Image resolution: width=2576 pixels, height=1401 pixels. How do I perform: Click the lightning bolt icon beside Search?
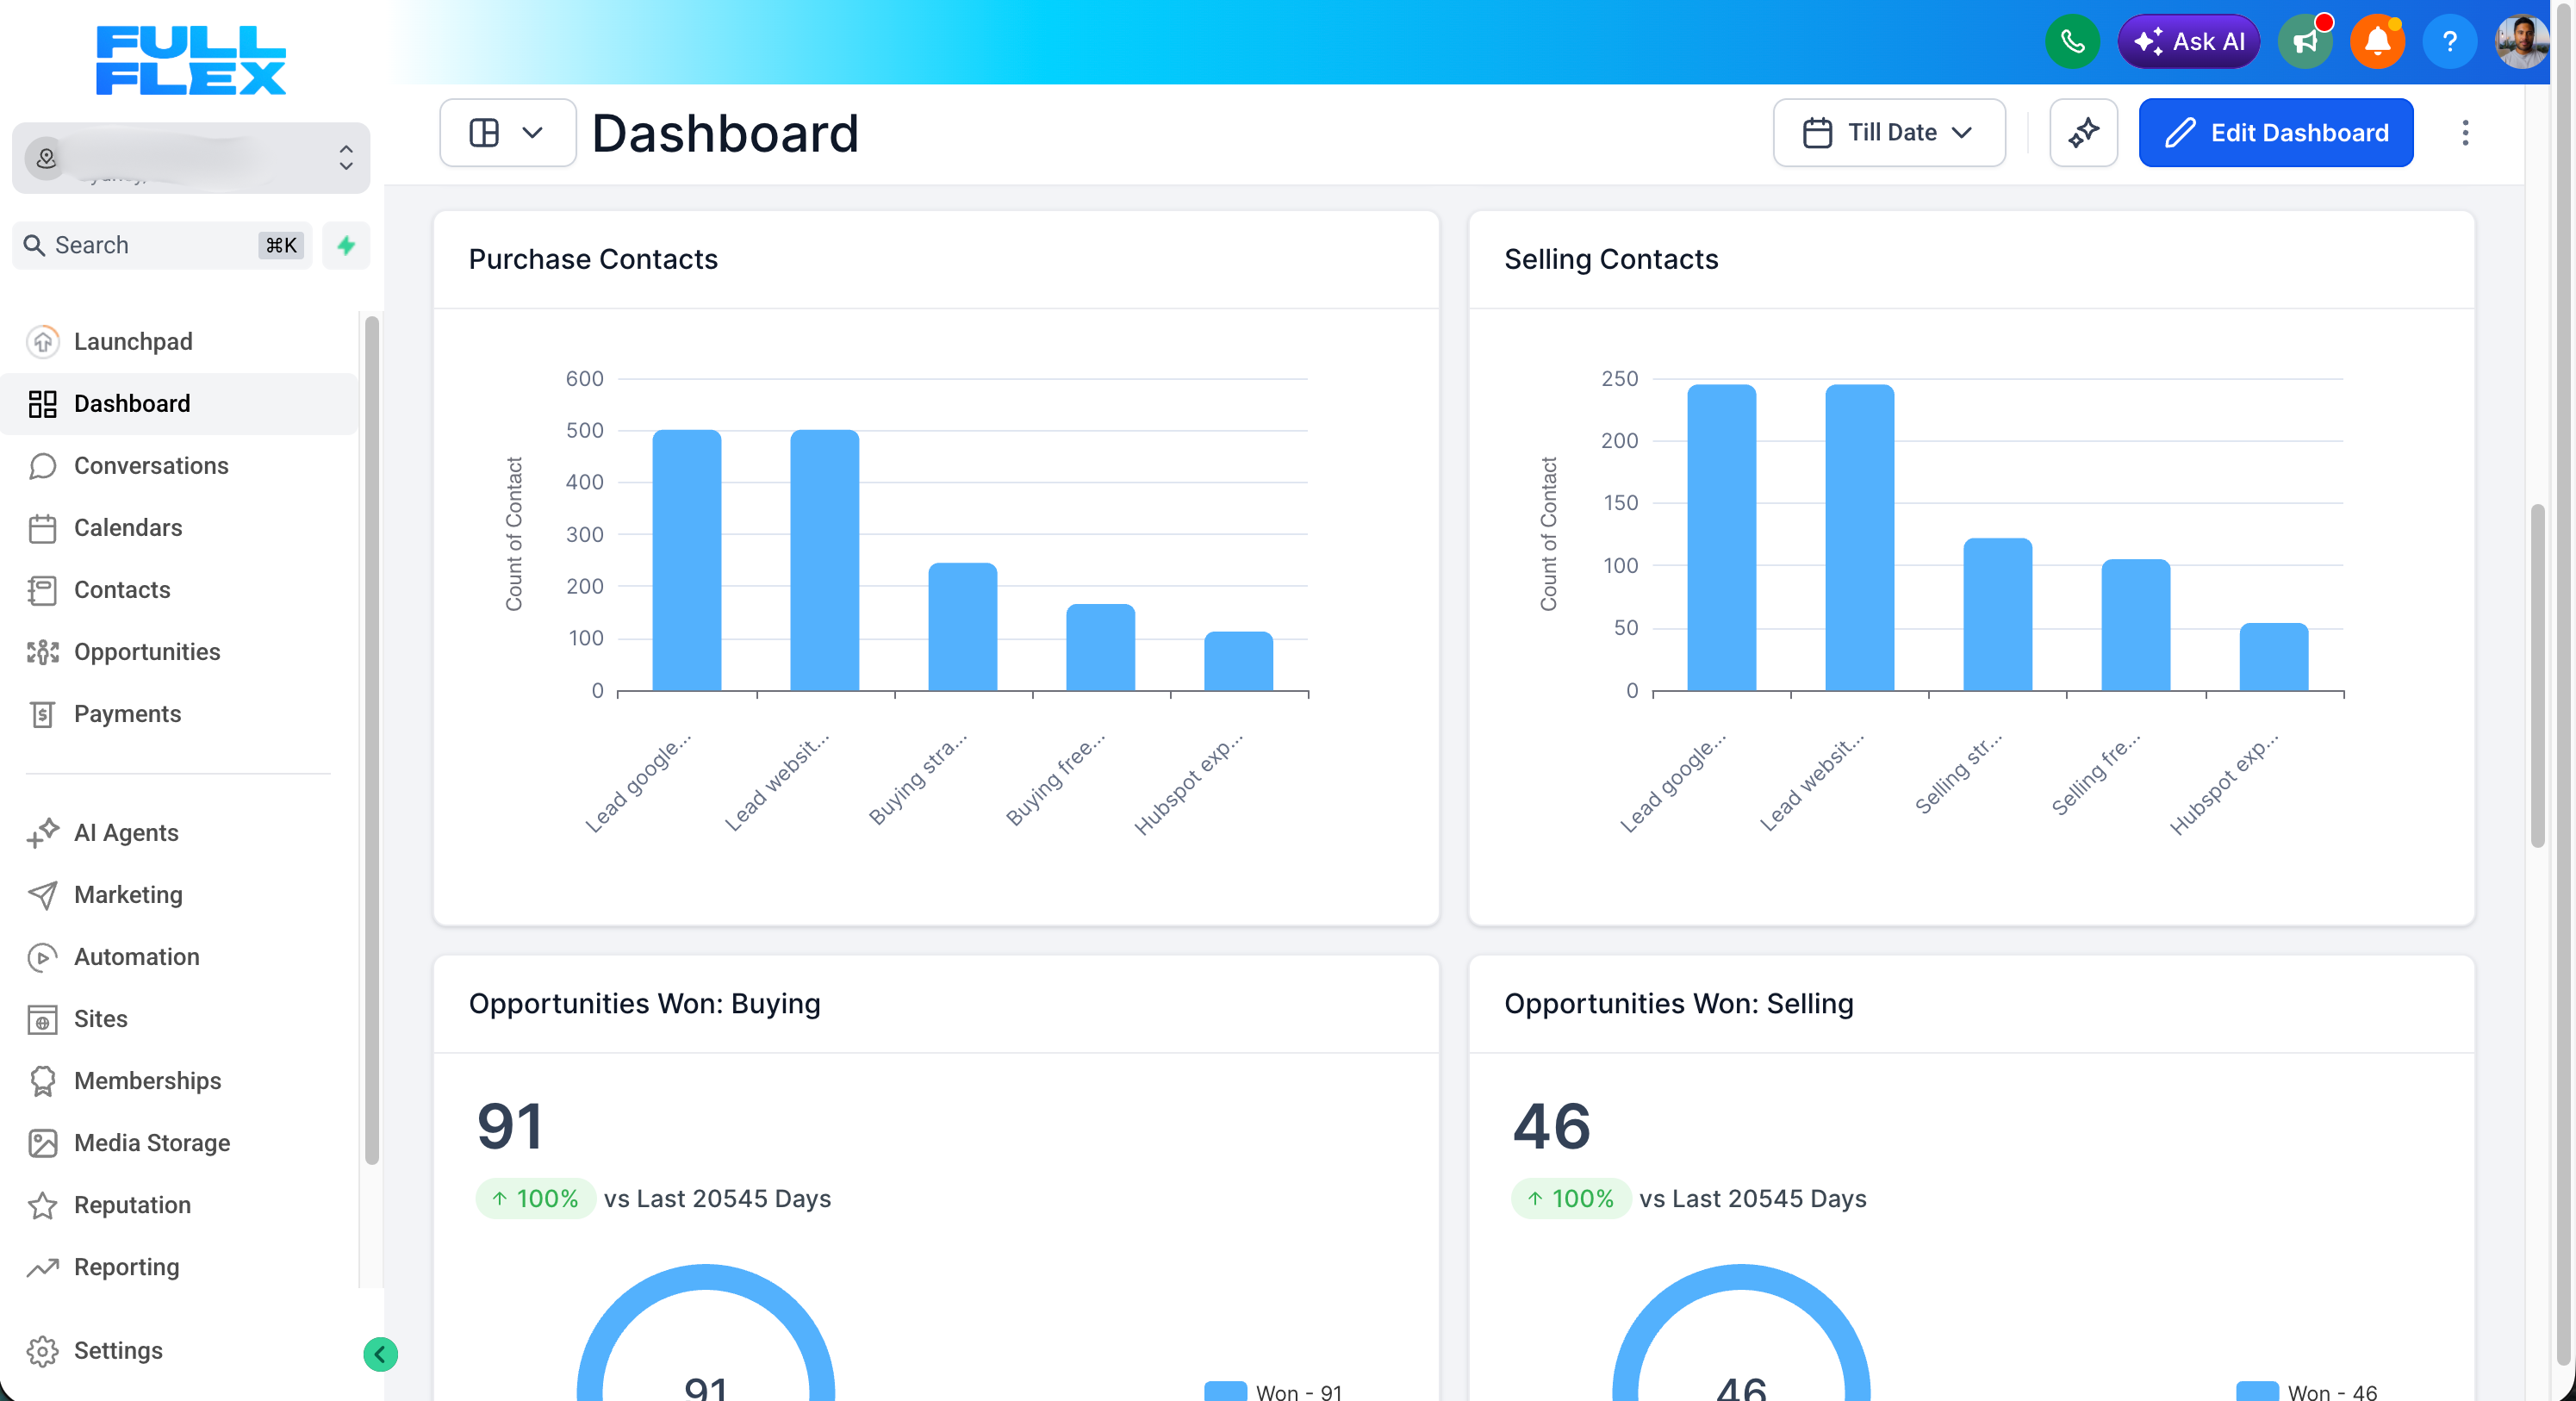345,245
